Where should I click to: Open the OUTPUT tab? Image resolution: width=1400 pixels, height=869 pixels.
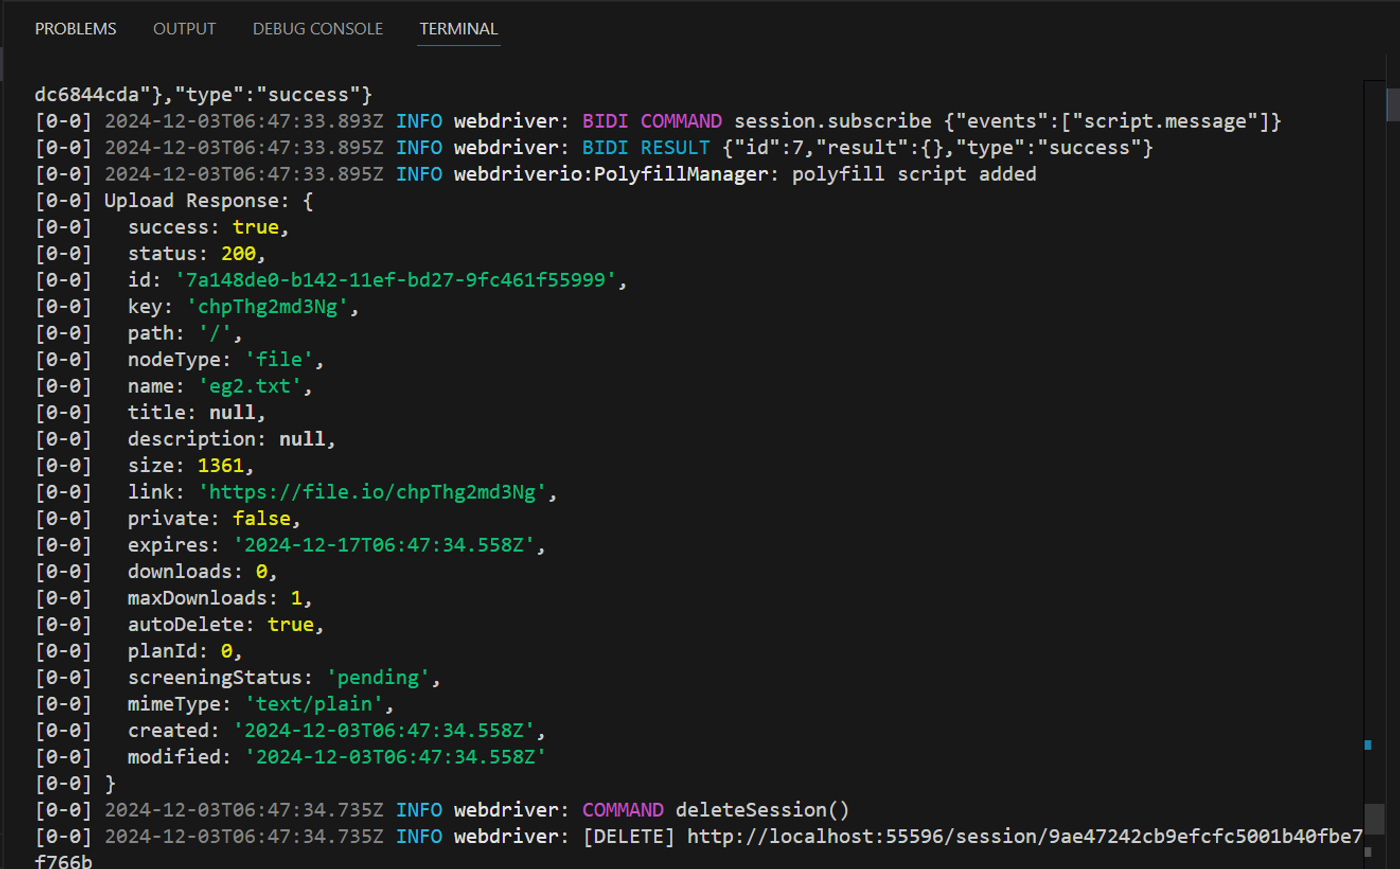184,29
